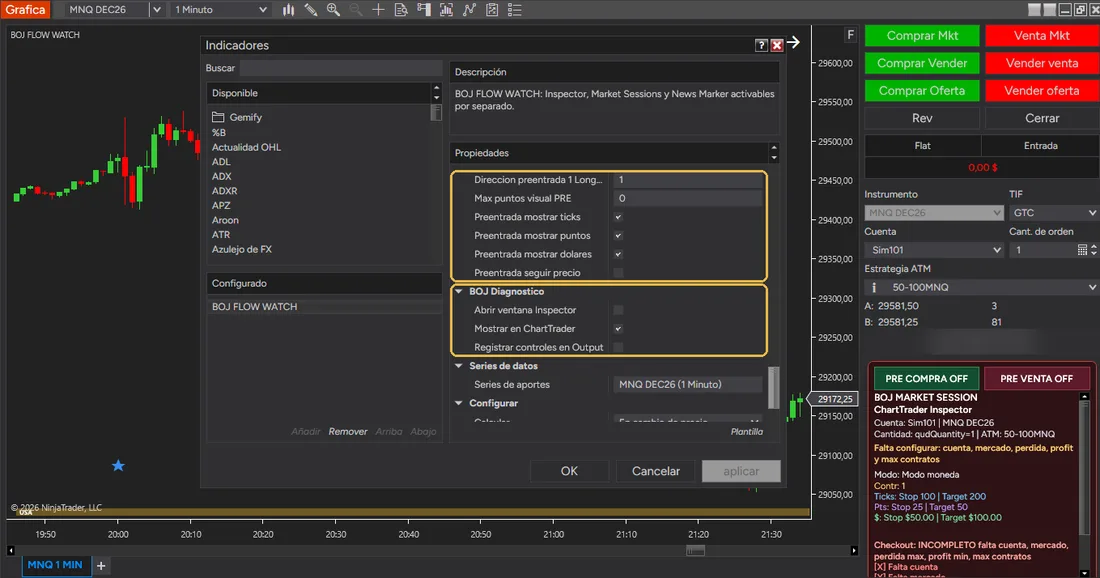Focus the Buscar search field

coord(341,68)
